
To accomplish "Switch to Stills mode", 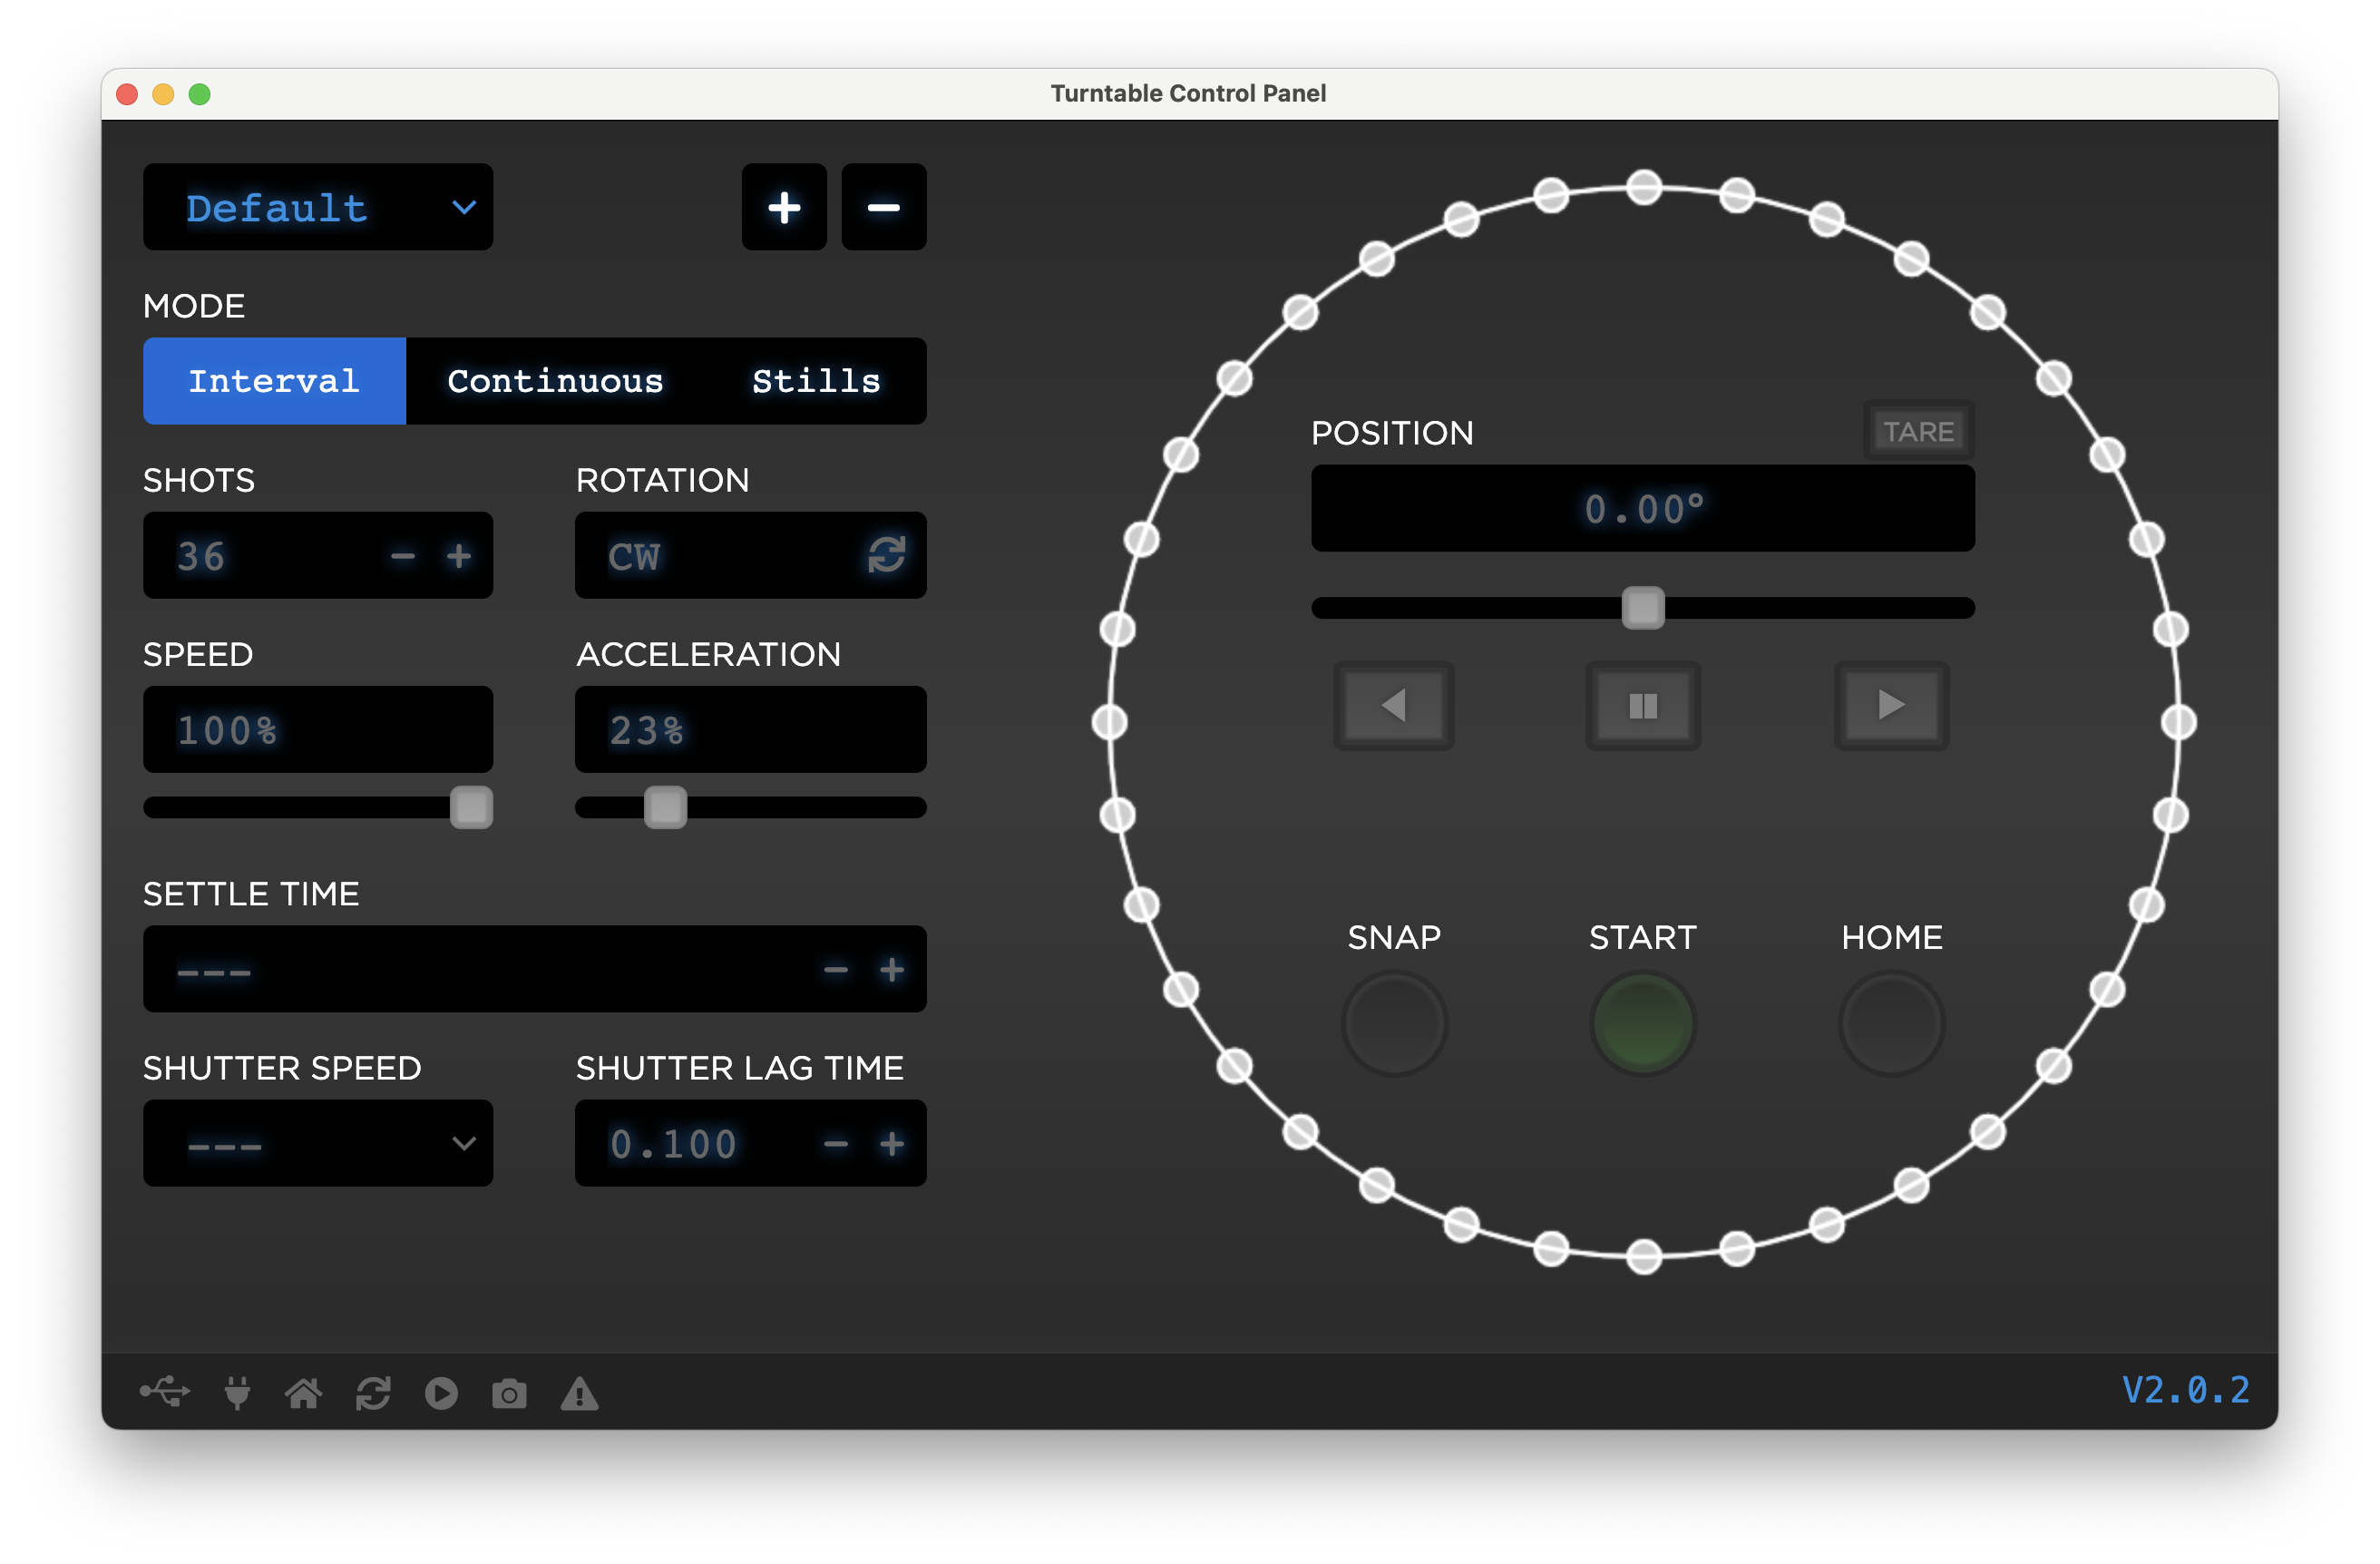I will (x=815, y=381).
